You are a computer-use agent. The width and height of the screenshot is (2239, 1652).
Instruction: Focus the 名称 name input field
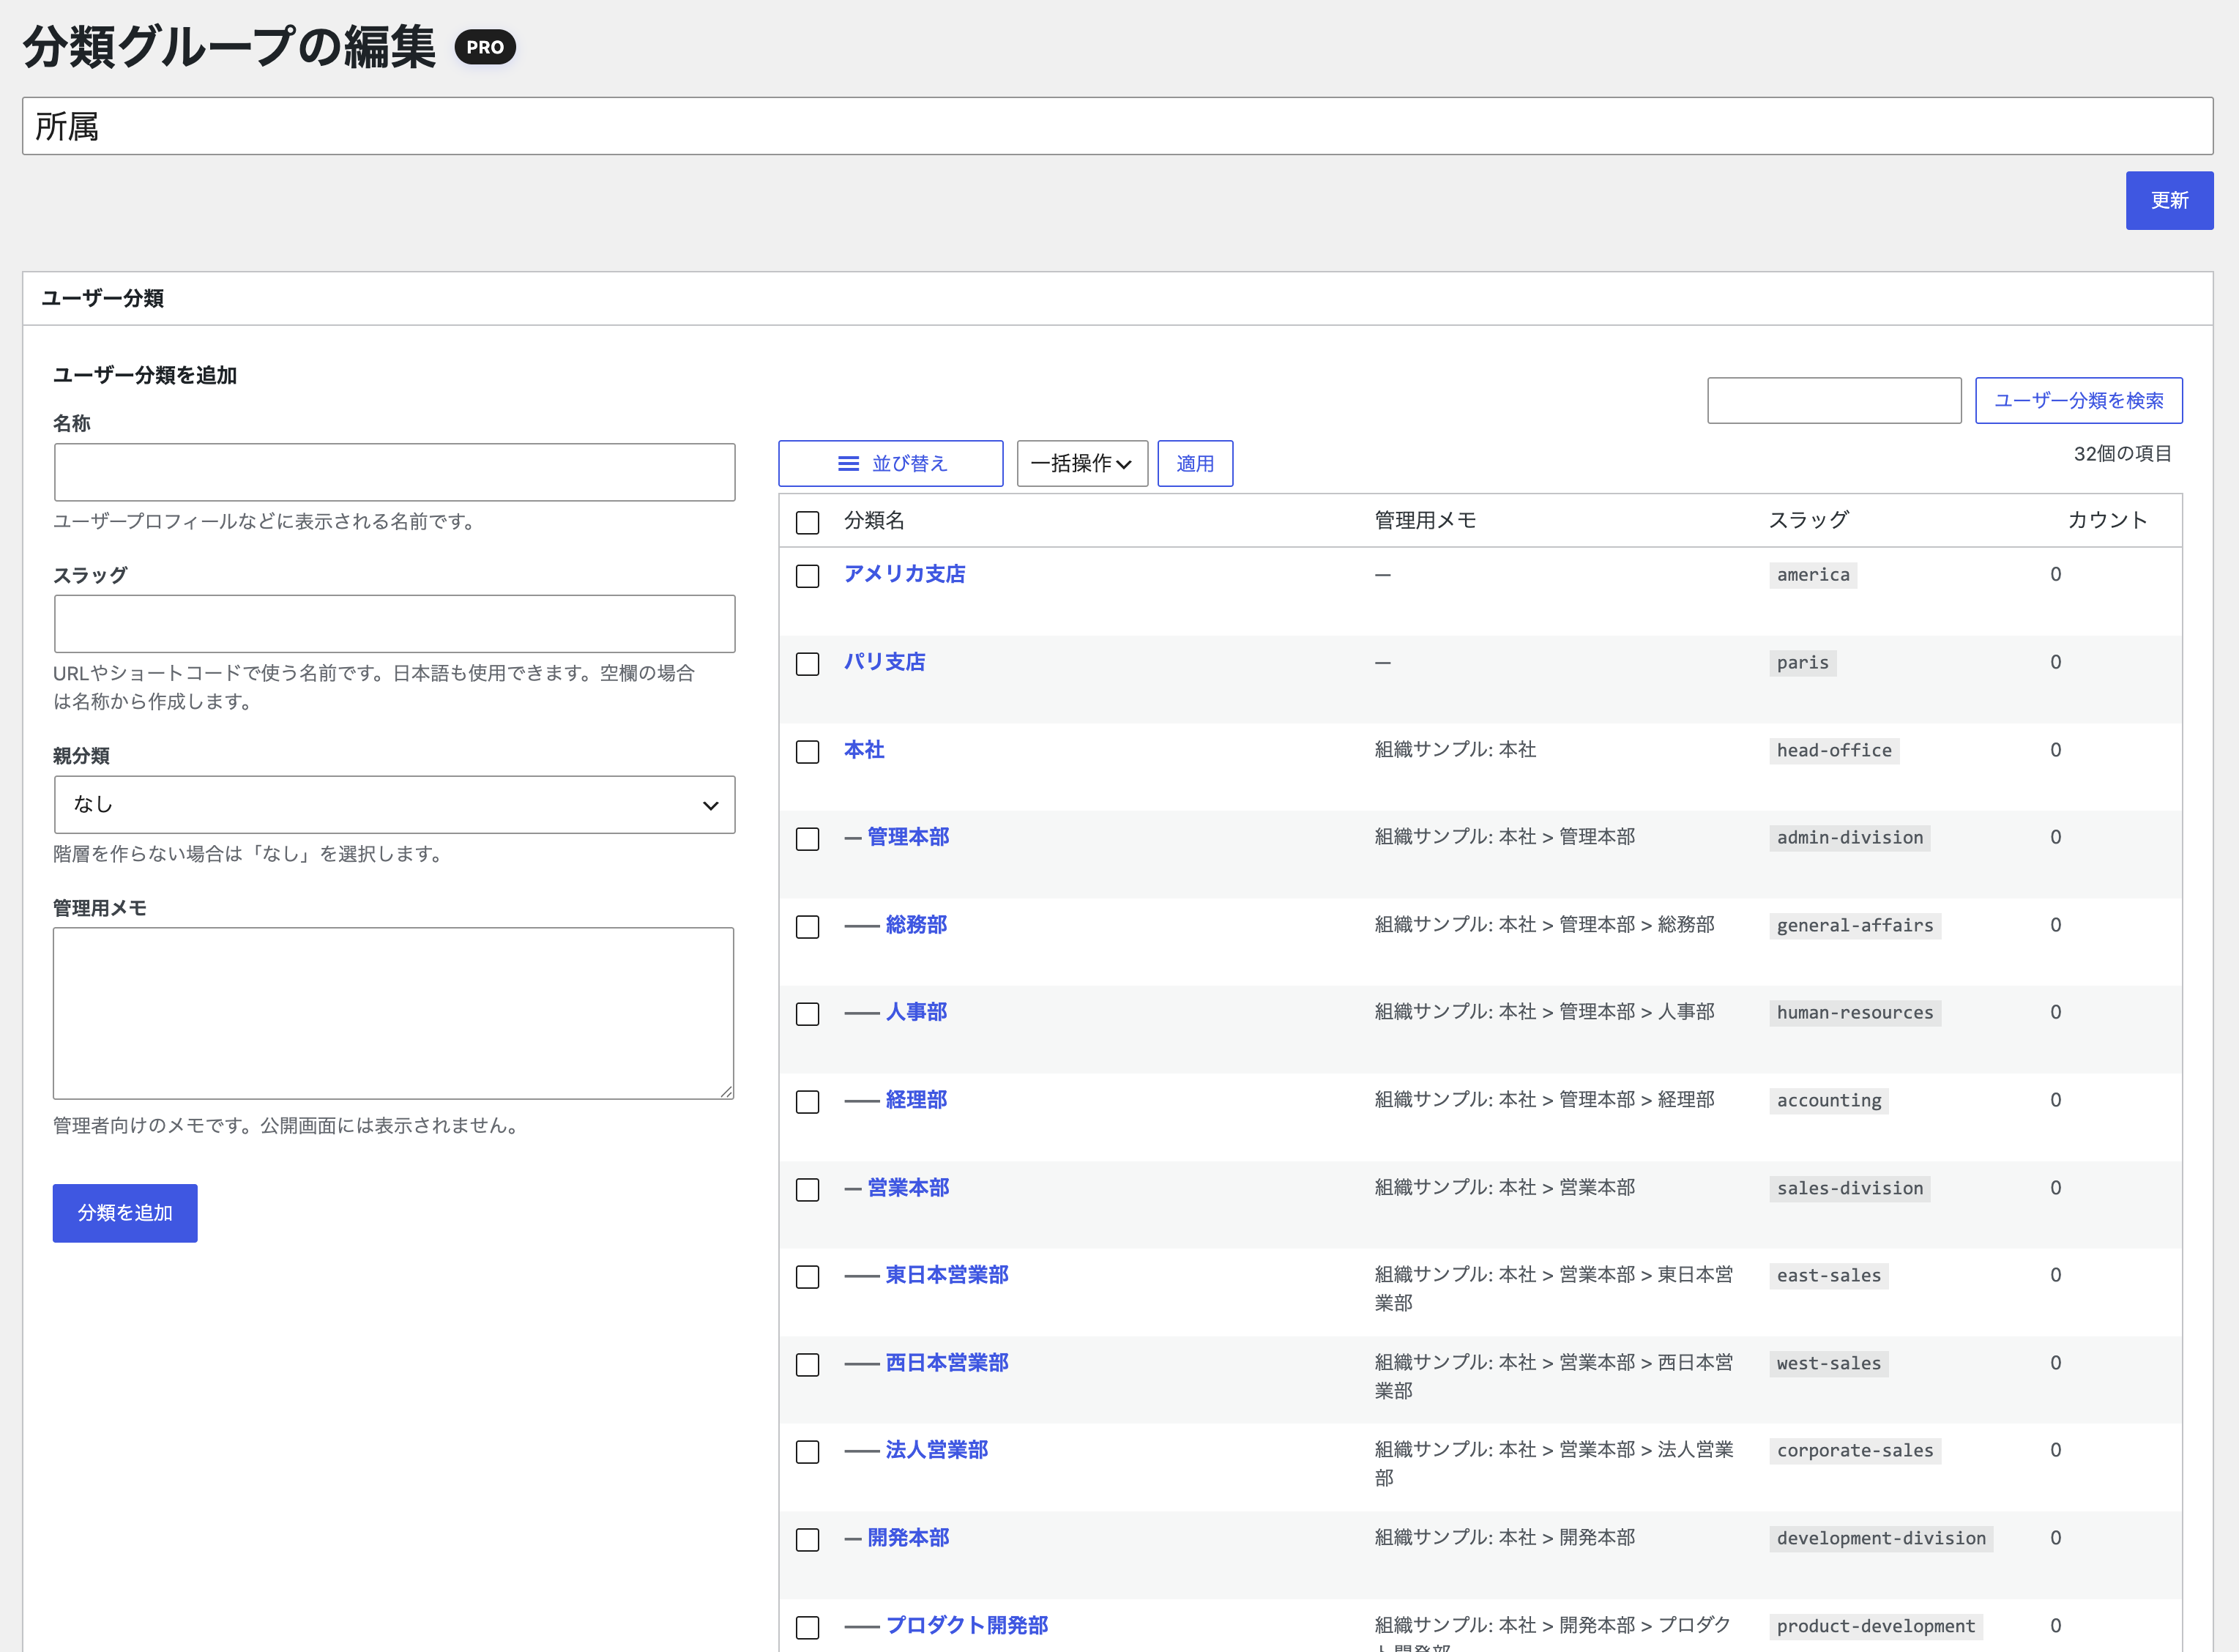pos(395,472)
